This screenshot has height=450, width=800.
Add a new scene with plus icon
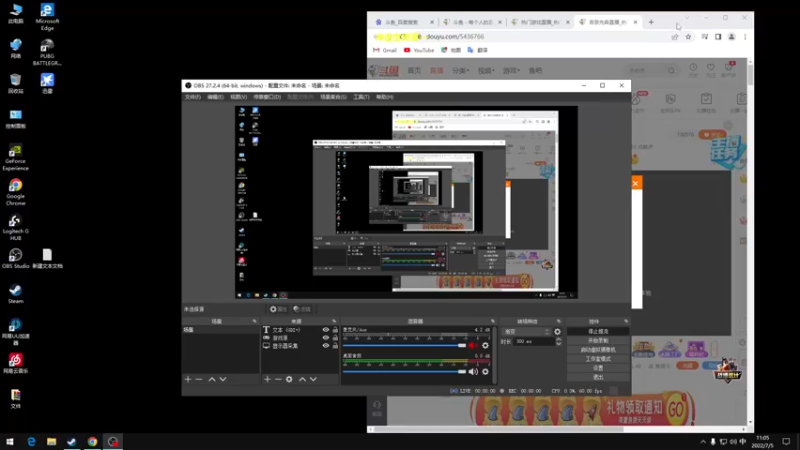[188, 379]
